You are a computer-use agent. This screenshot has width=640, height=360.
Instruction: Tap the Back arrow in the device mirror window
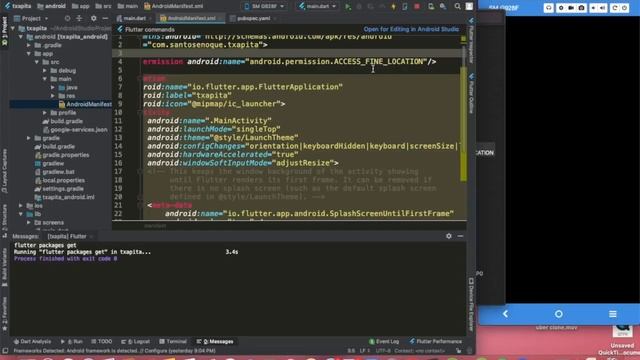tap(505, 314)
